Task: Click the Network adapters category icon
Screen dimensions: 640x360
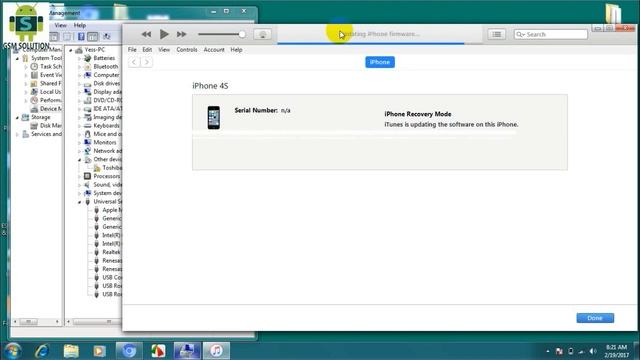Action: tap(87, 151)
